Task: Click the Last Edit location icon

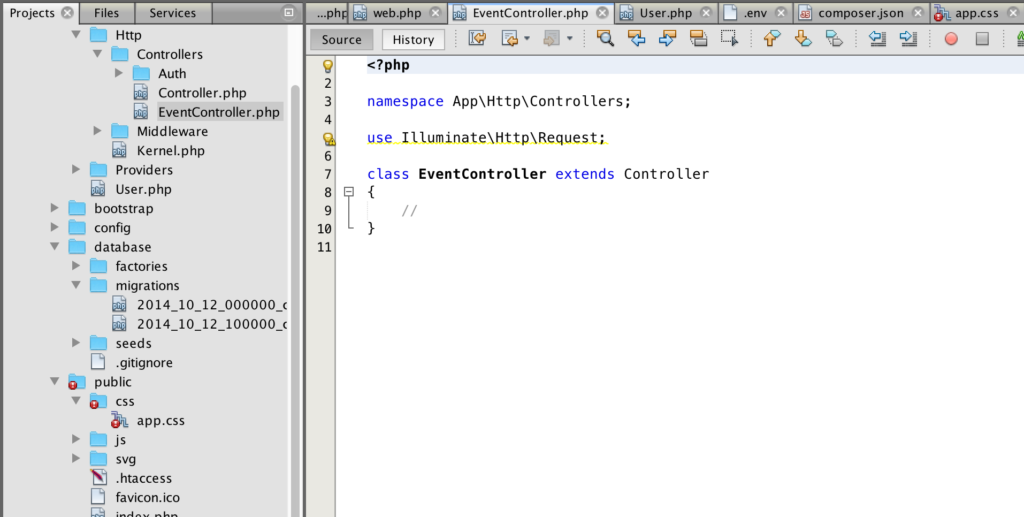Action: pos(477,39)
